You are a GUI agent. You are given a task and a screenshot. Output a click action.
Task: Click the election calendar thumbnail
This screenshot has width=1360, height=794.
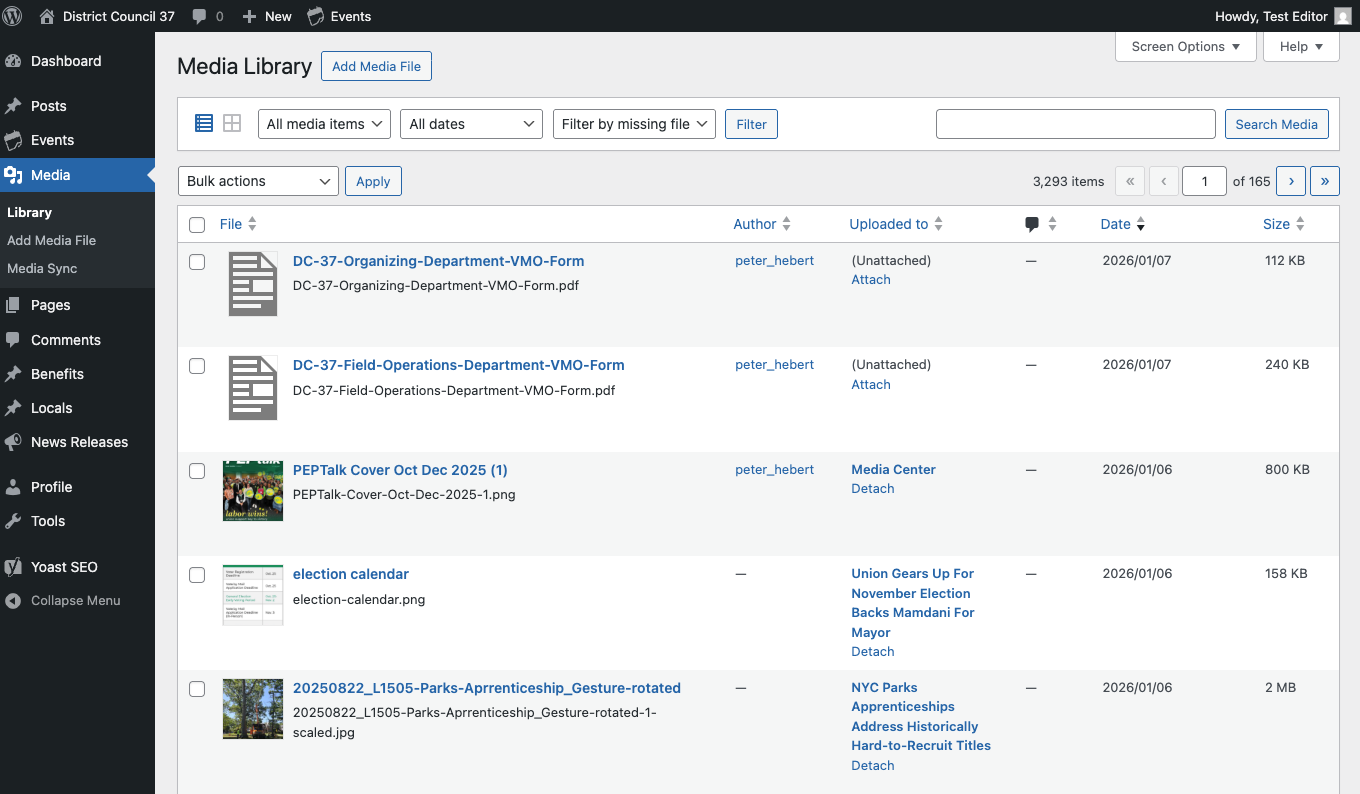[x=253, y=594]
